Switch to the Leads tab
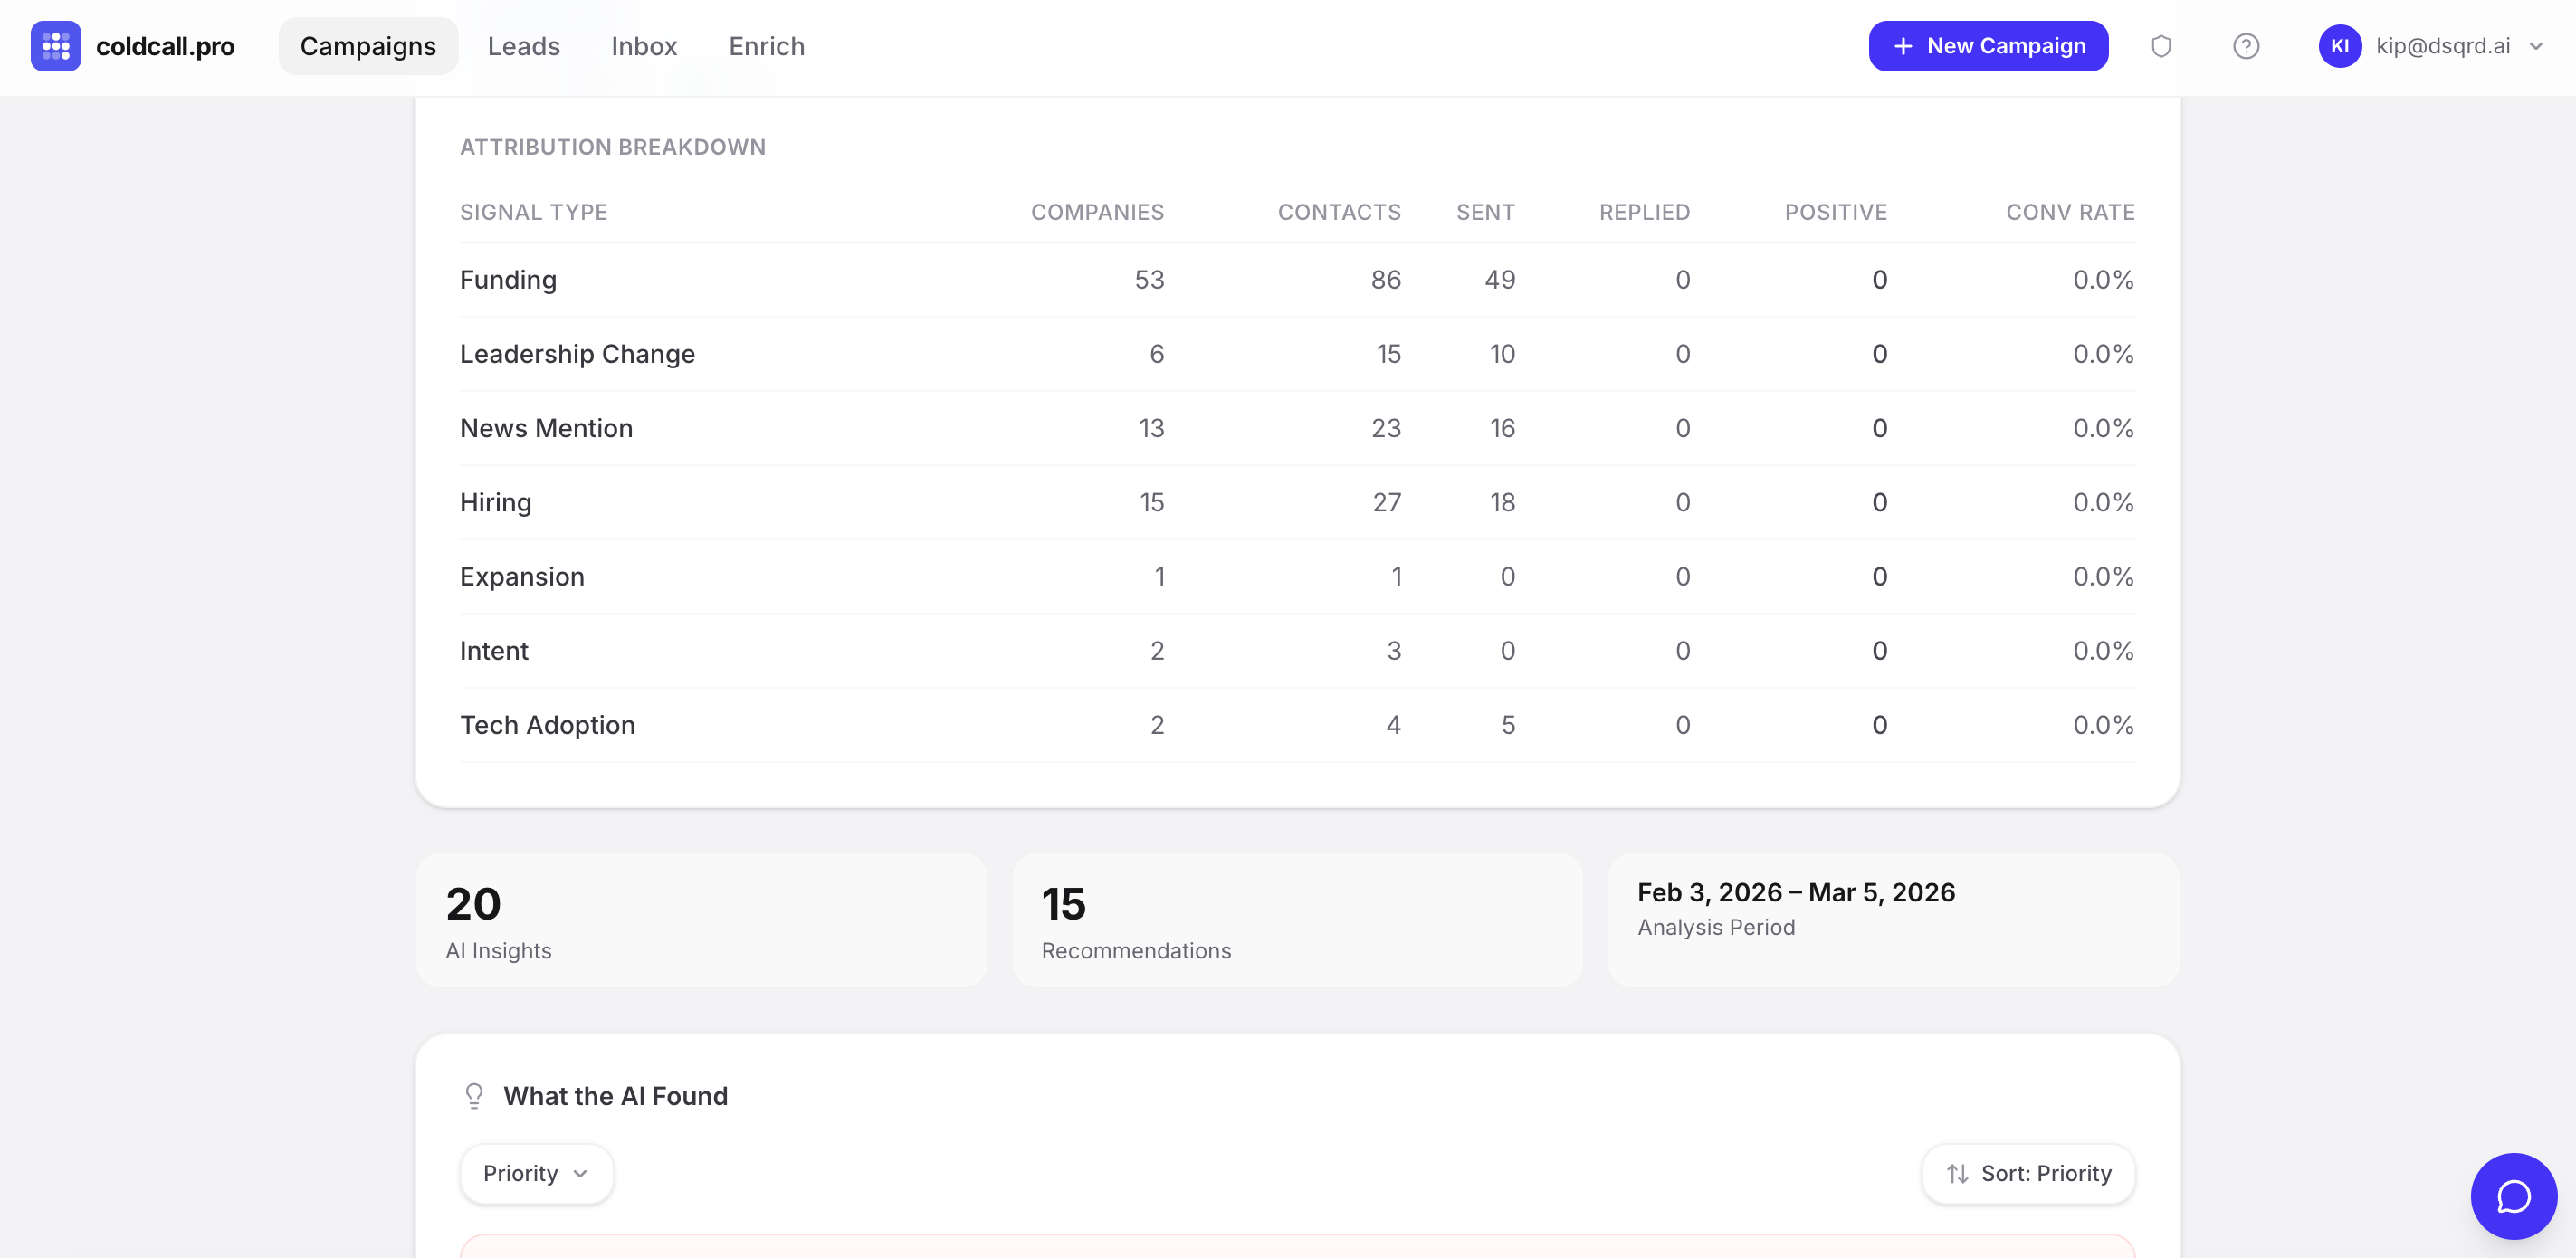Screen dimensions: 2576x1258 [x=523, y=46]
